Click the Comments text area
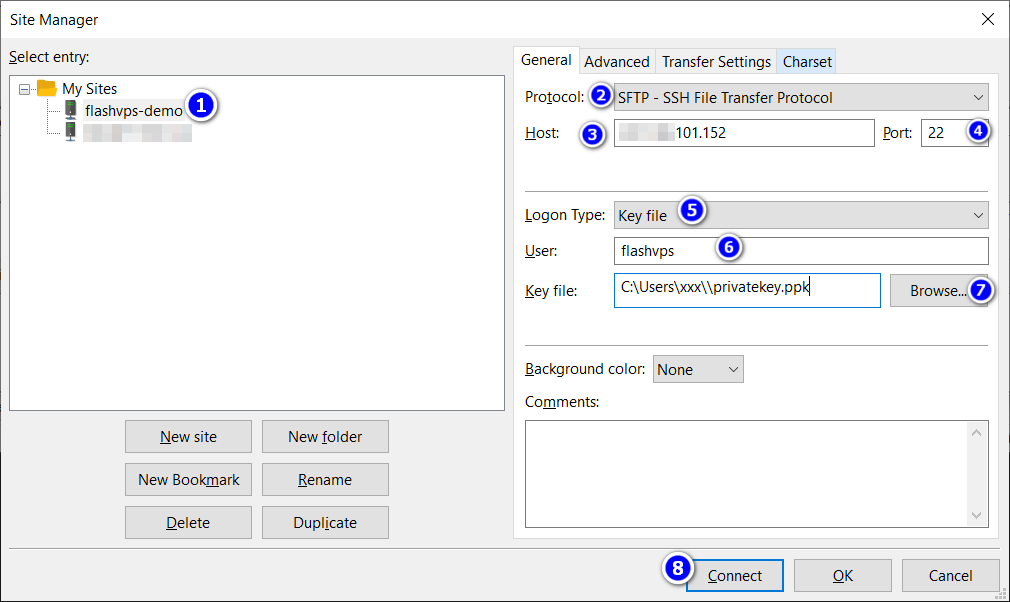The image size is (1010, 602). [745, 473]
